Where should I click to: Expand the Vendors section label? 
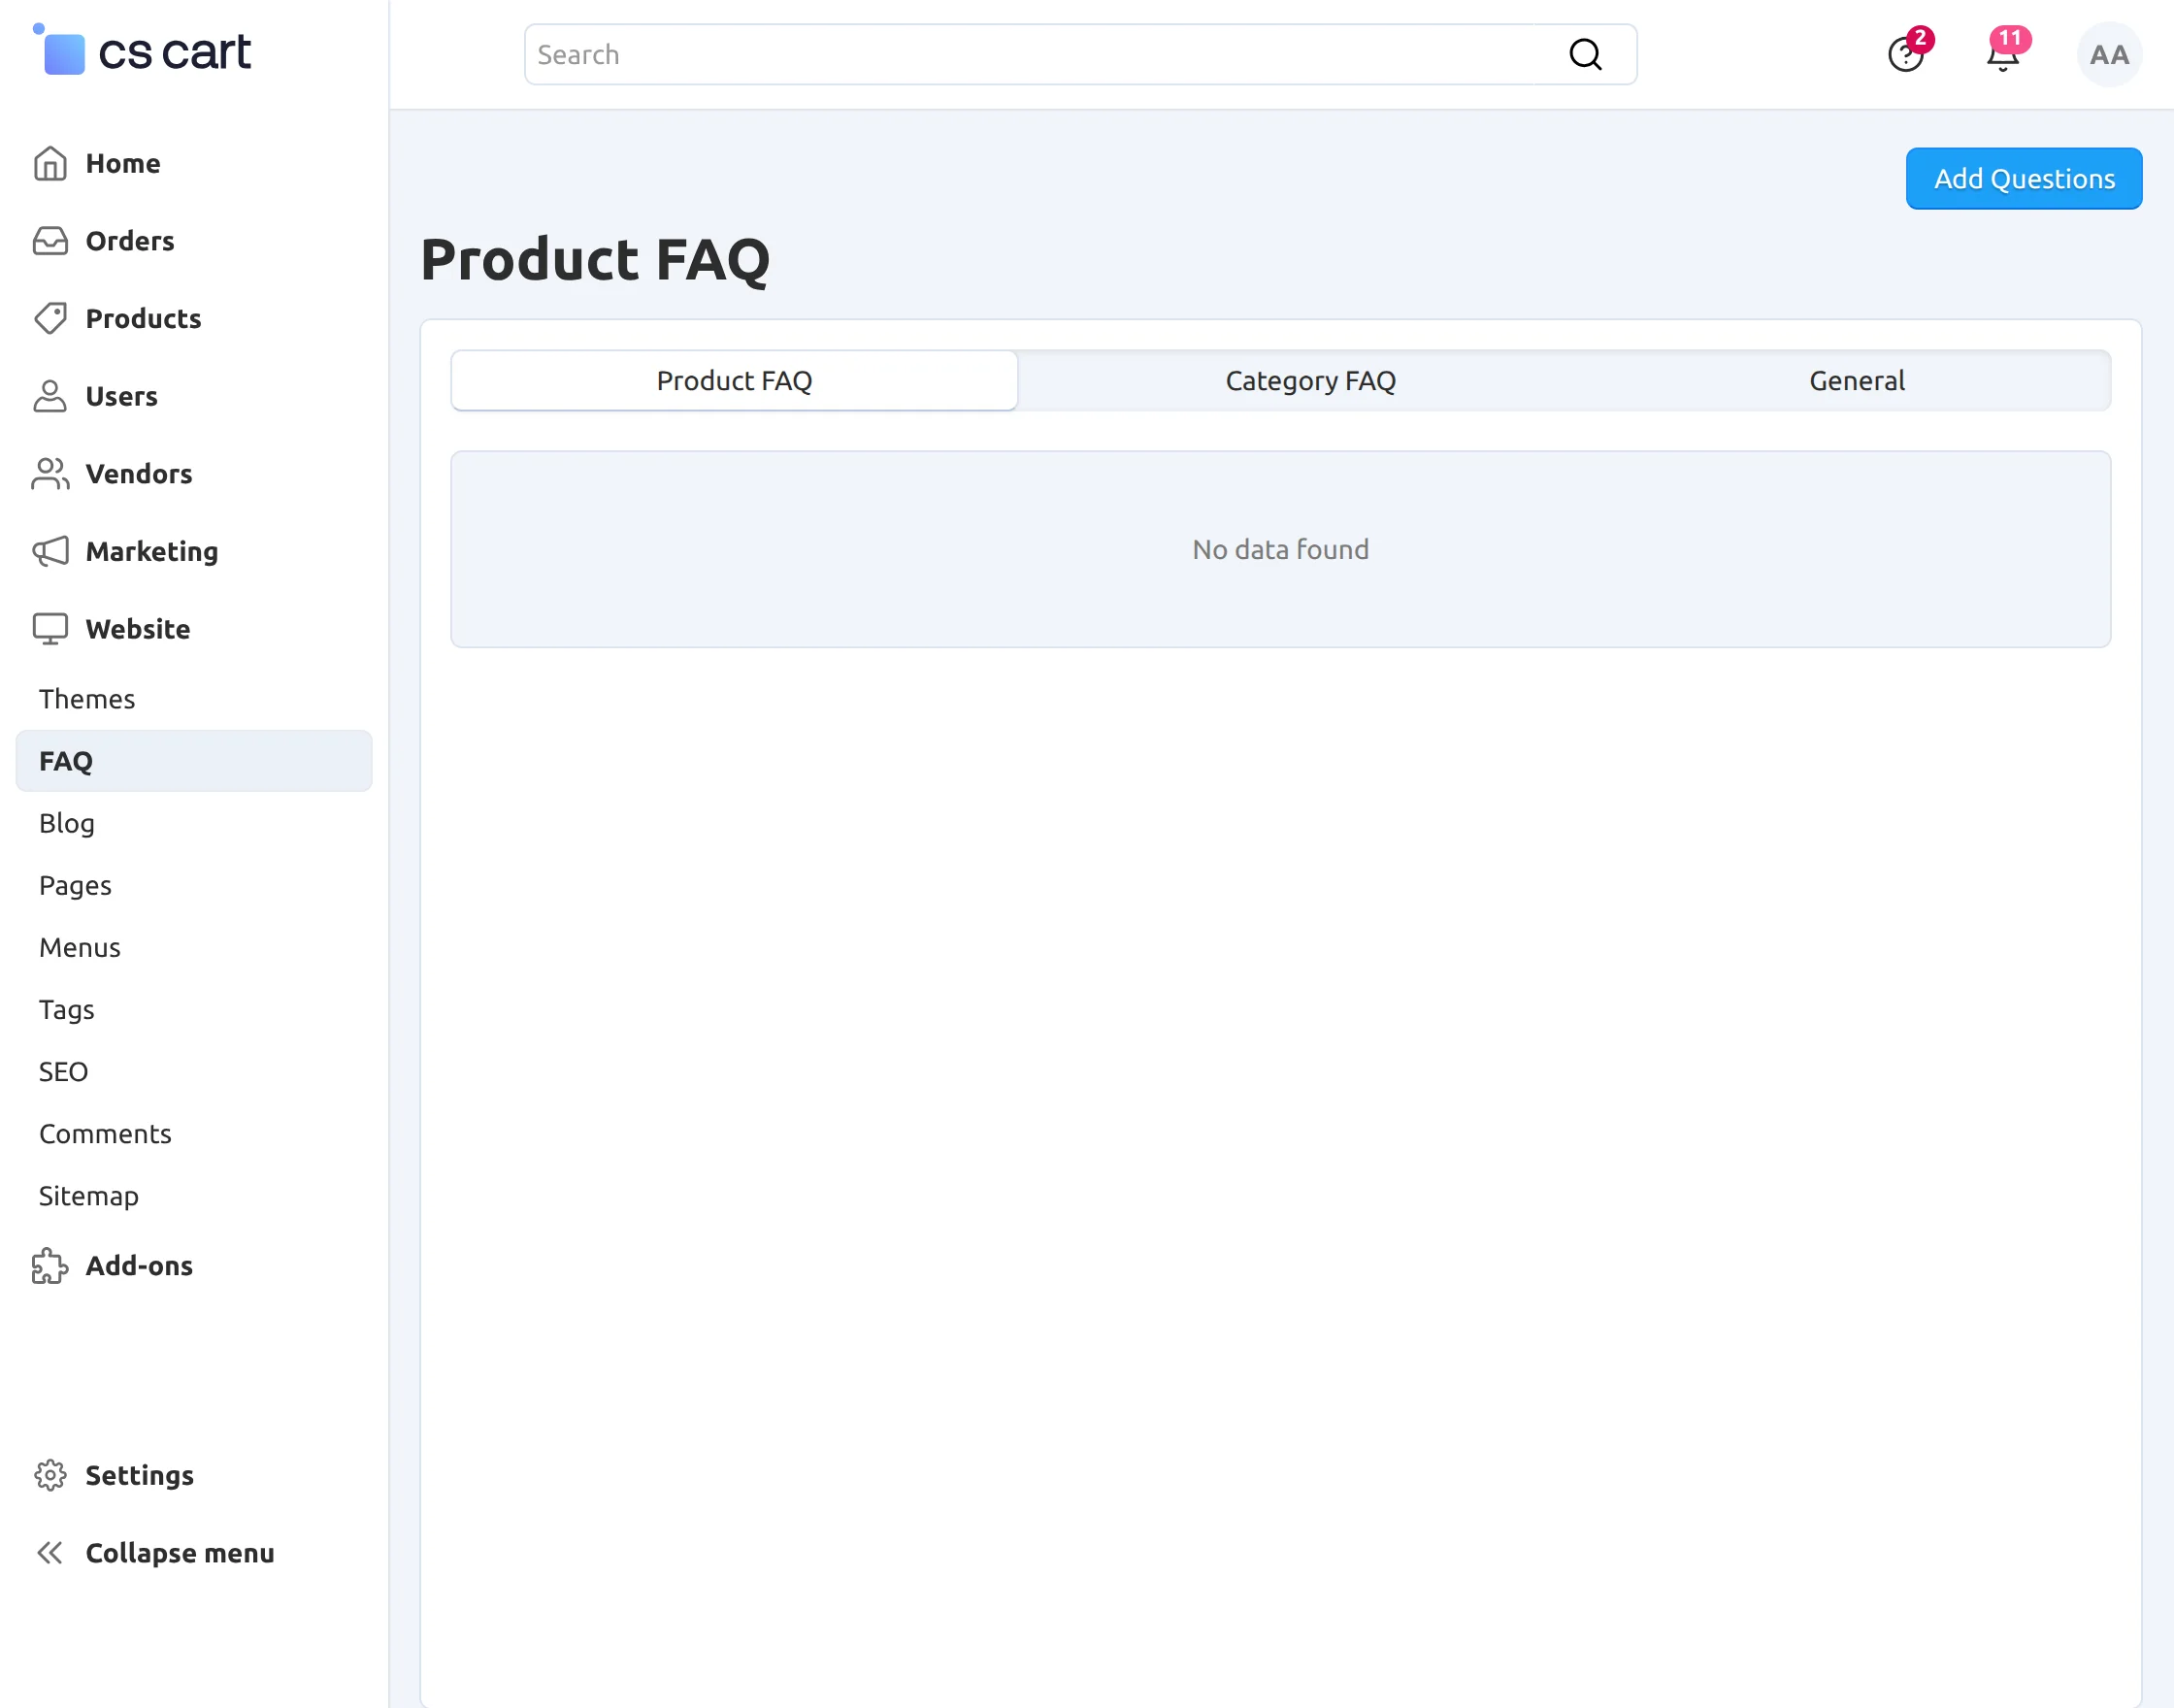[x=139, y=474]
